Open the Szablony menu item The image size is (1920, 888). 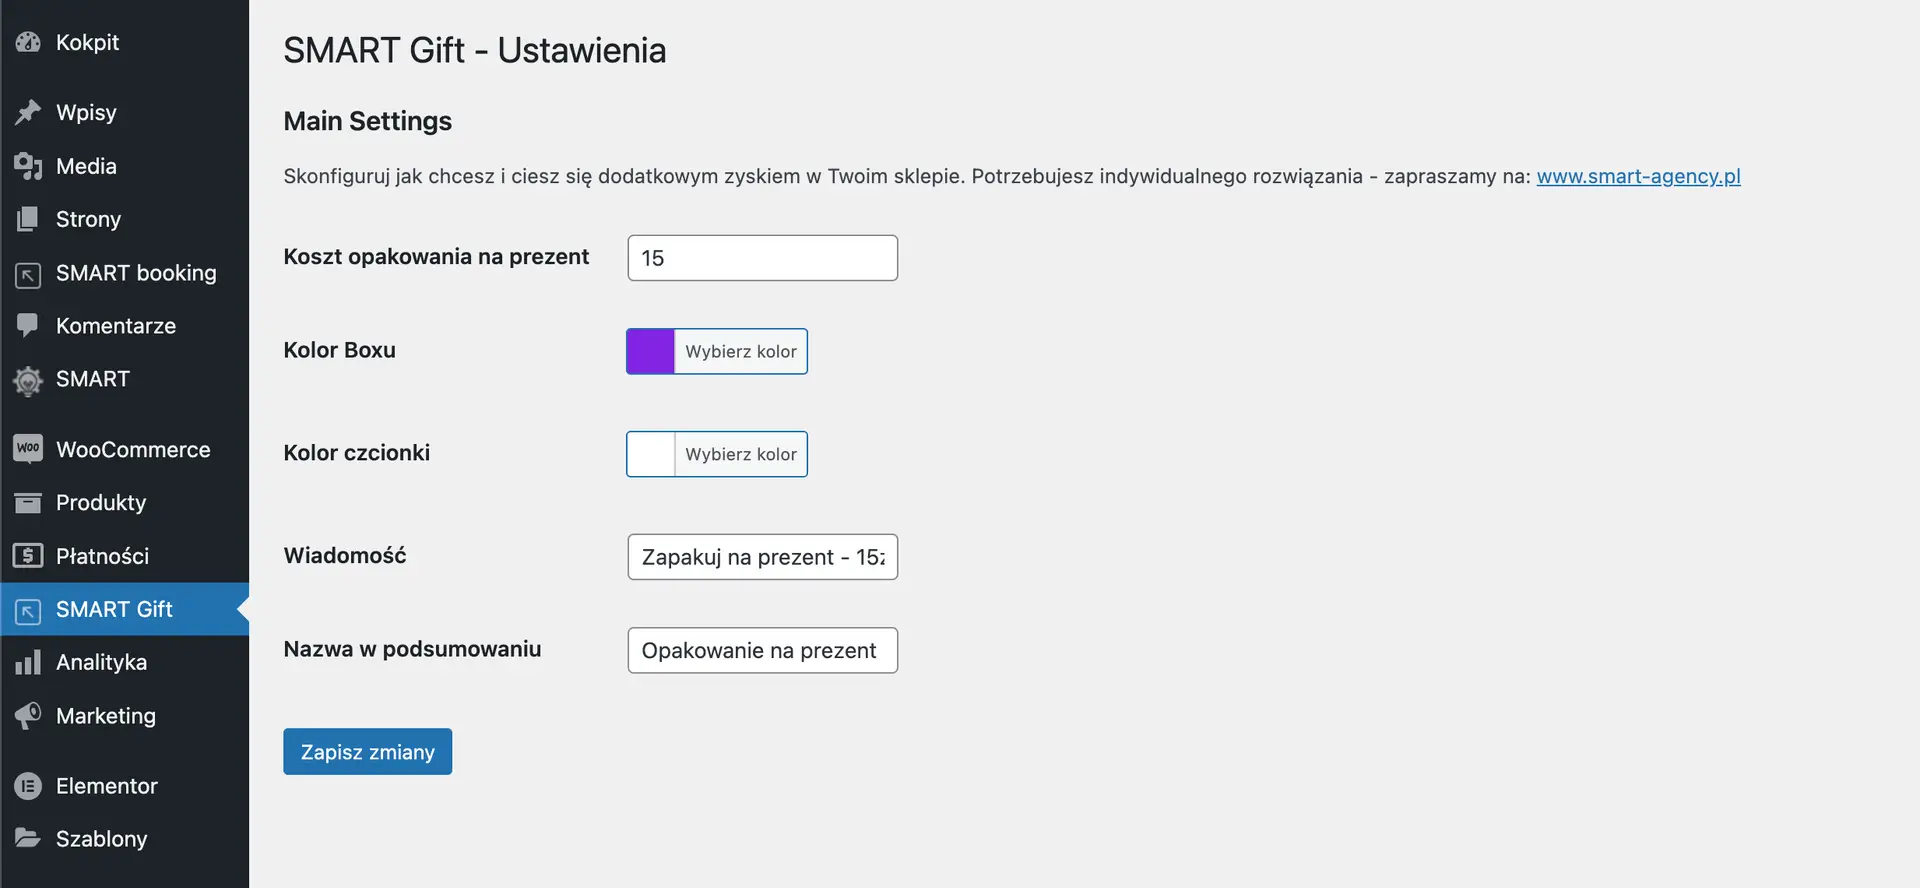101,839
